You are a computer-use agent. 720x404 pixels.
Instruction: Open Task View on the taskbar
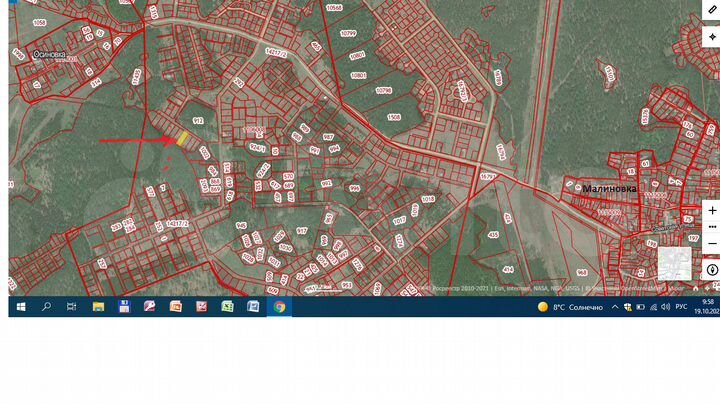coord(72,307)
